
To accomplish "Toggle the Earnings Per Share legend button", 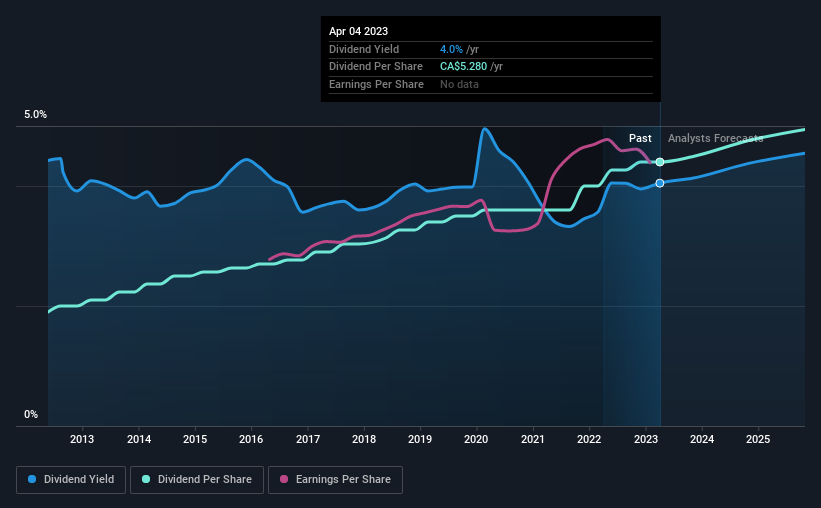I will tap(335, 480).
